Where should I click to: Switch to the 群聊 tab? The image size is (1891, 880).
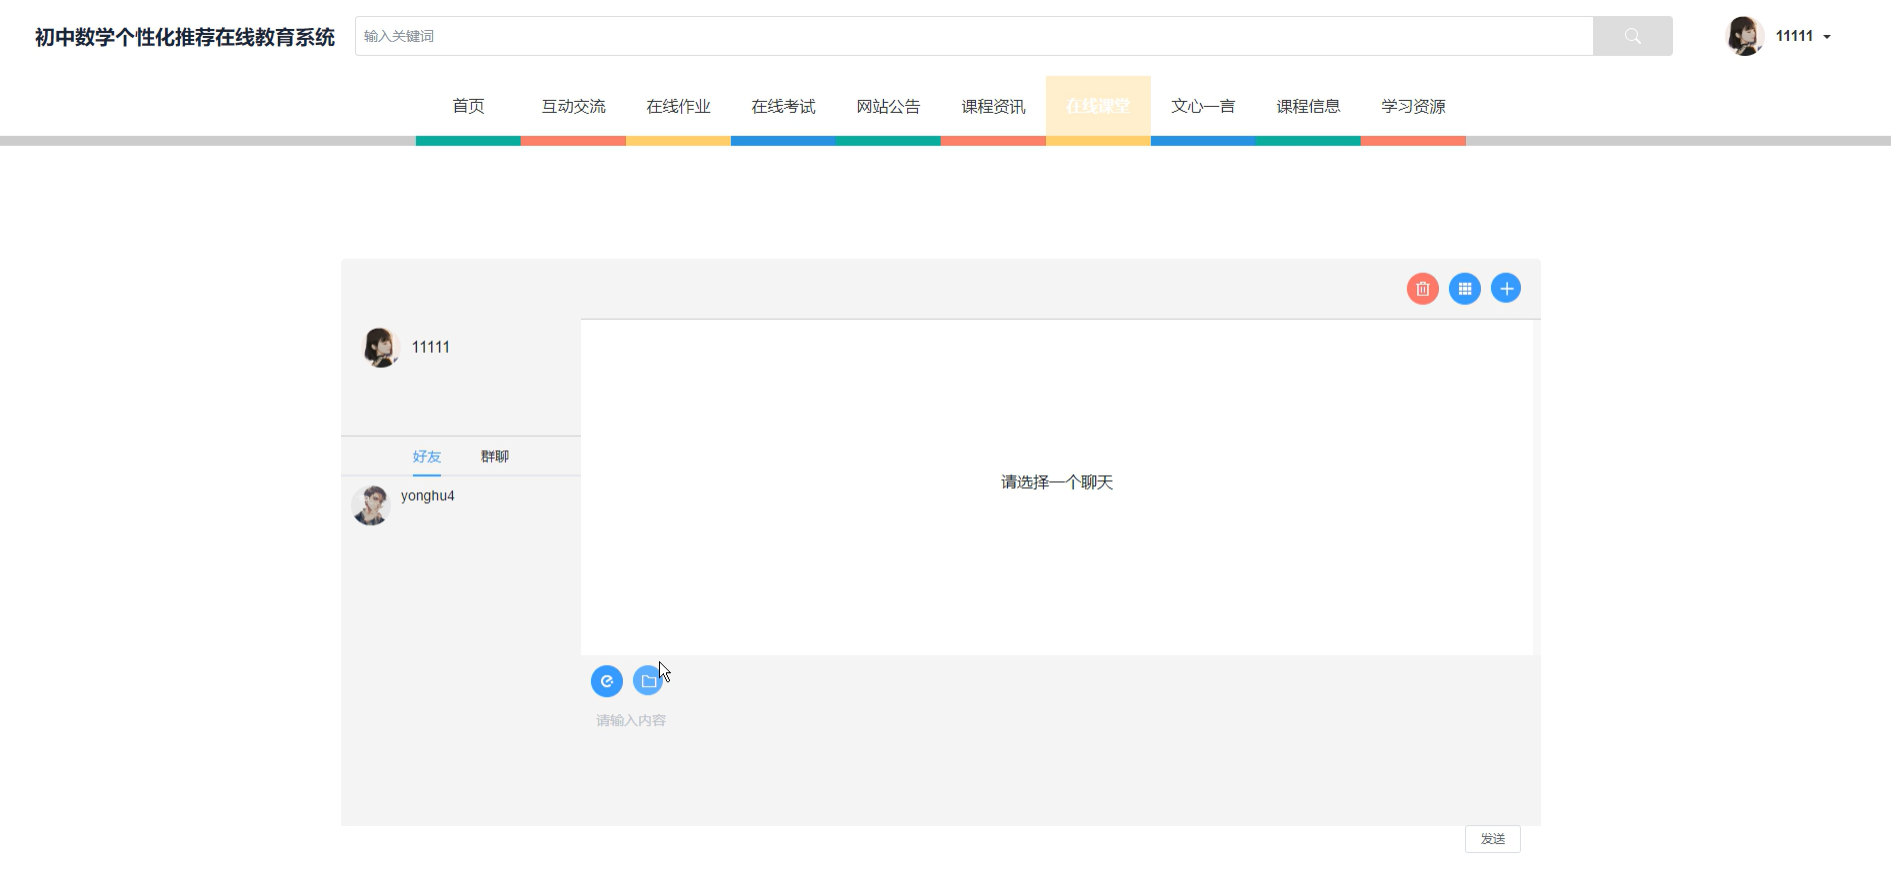click(495, 456)
